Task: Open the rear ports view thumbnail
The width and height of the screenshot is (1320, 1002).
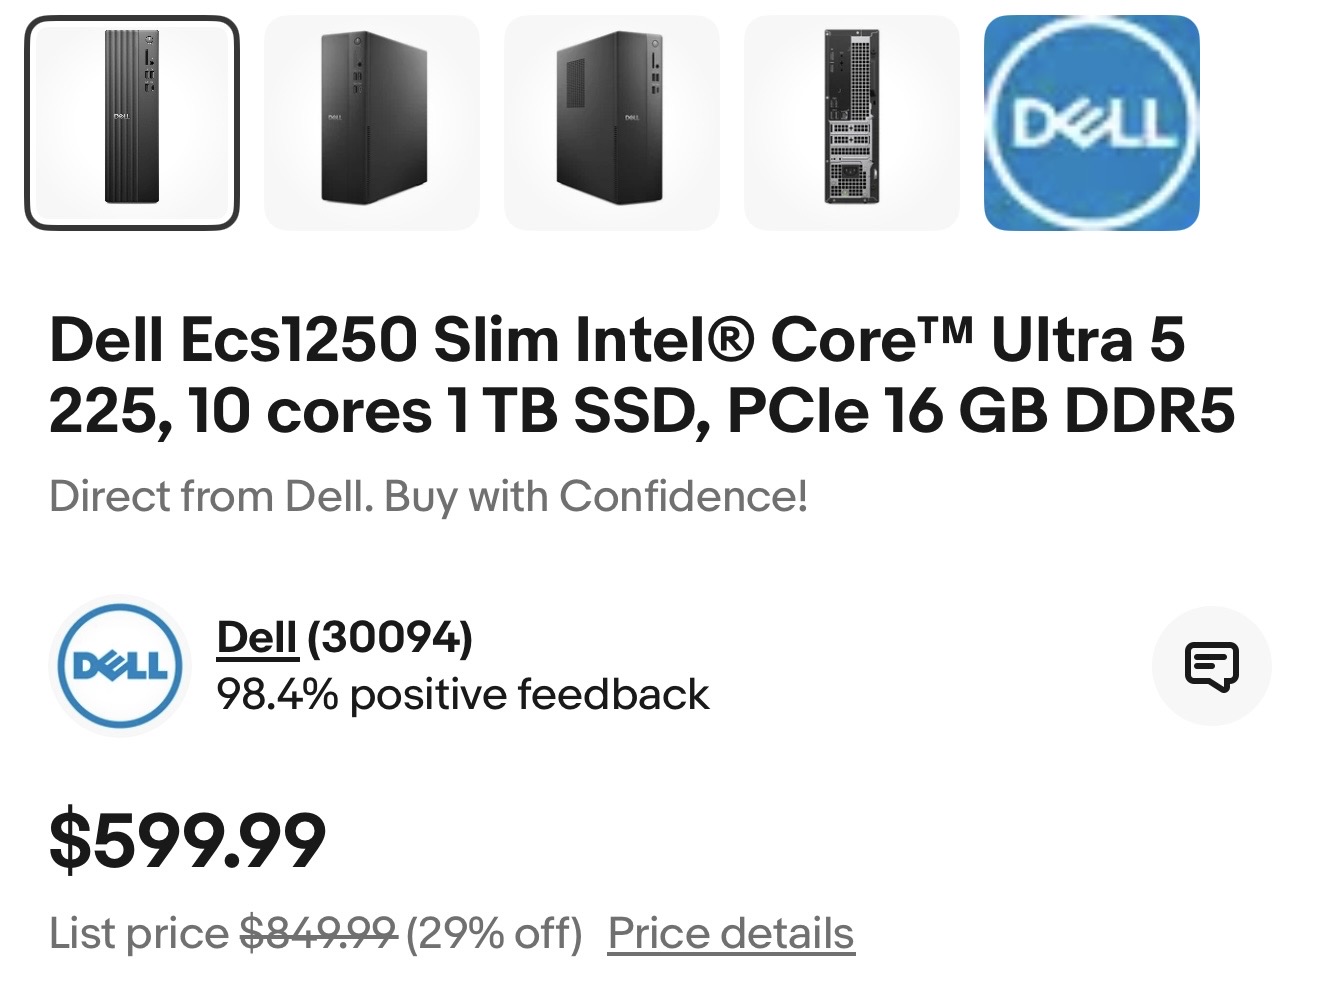Action: coord(852,123)
